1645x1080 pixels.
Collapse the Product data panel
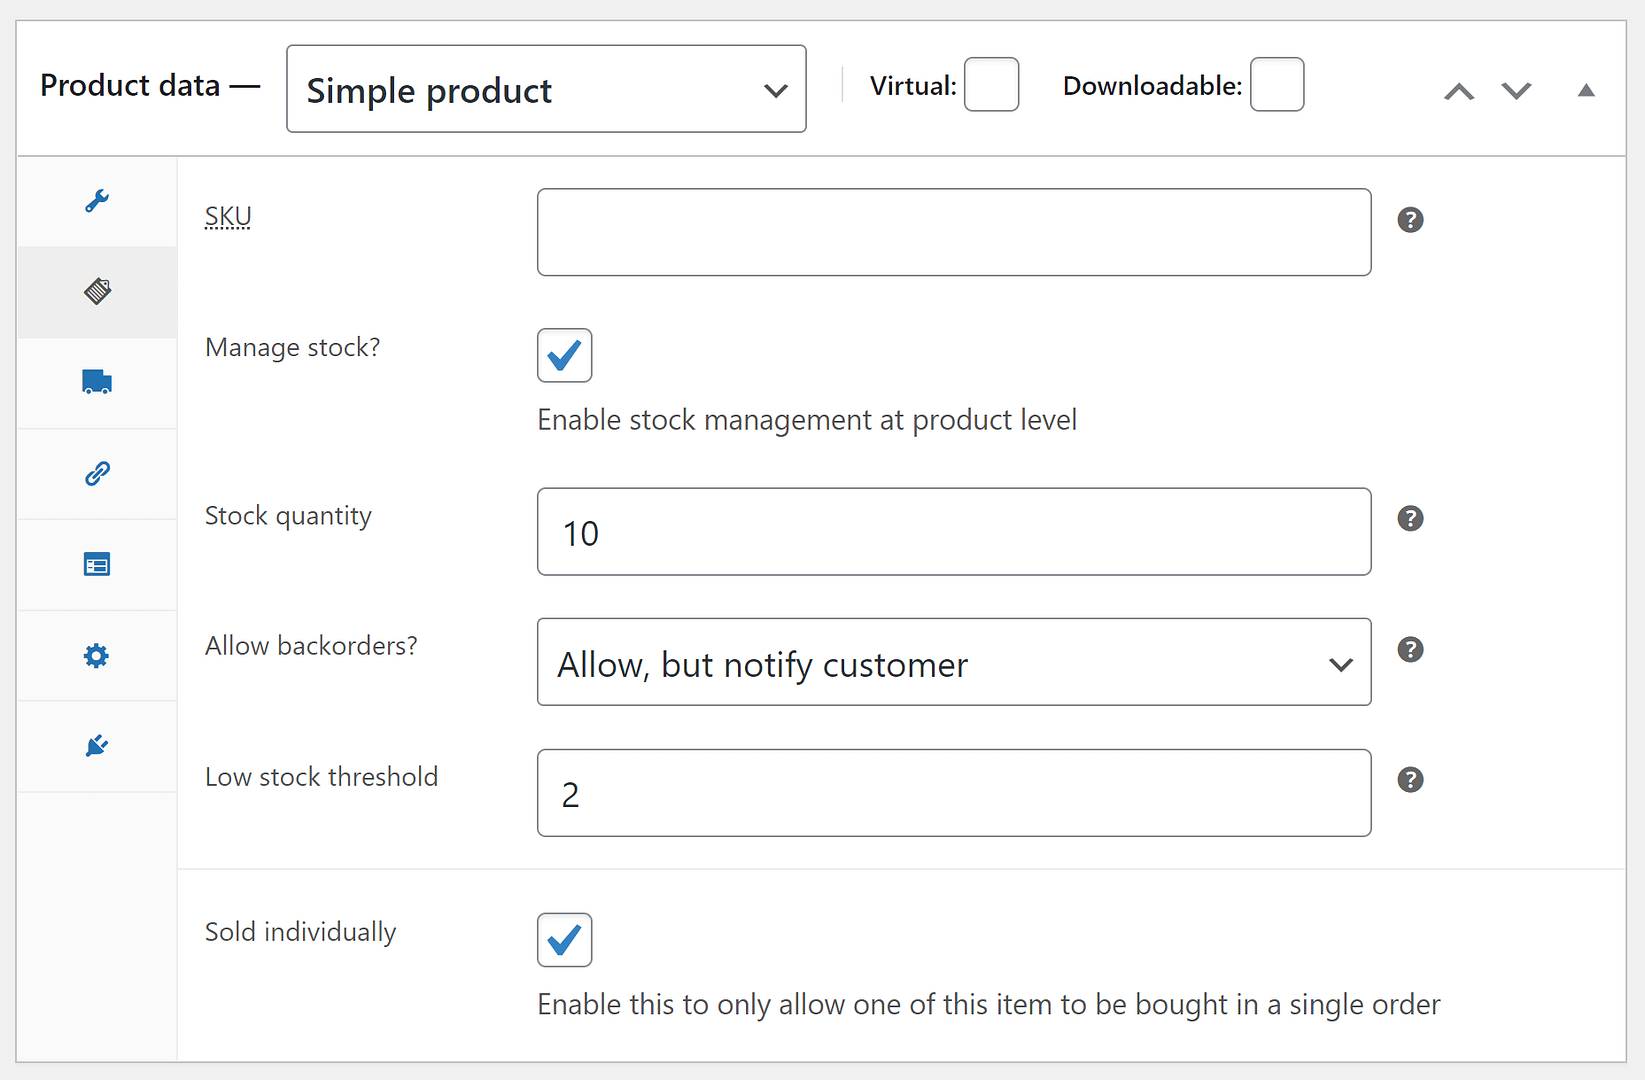click(1586, 91)
